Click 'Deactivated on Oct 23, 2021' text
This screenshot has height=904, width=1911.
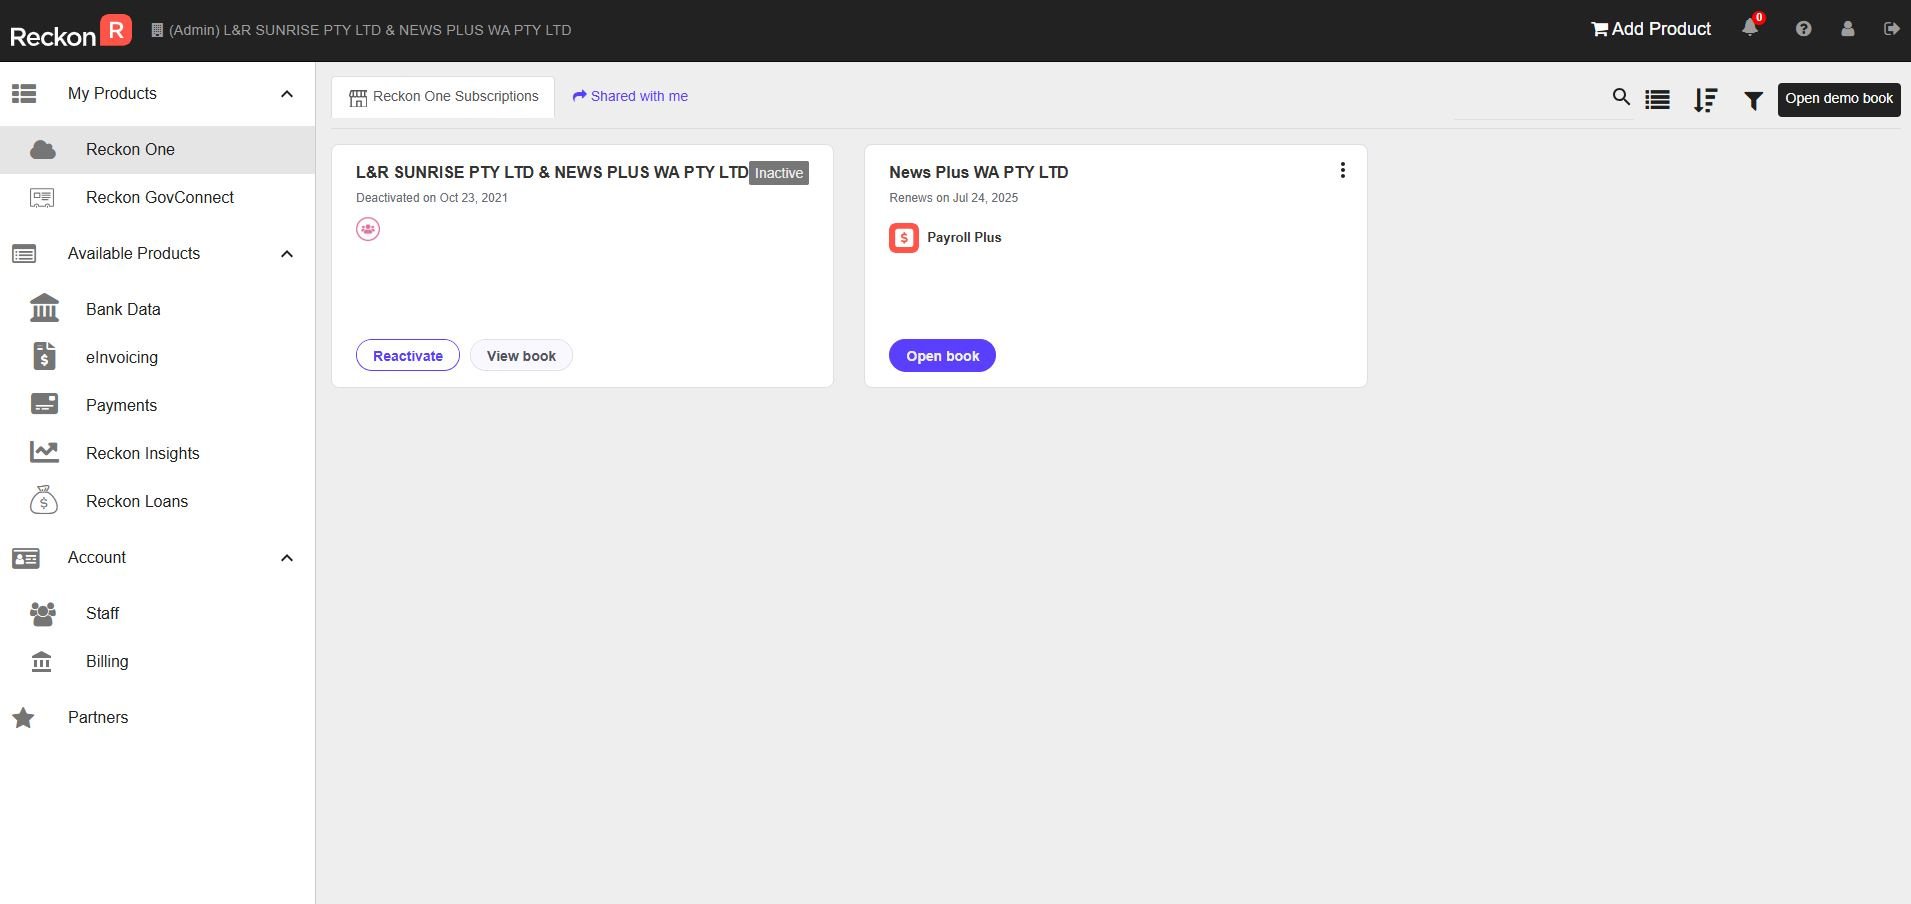coord(432,198)
